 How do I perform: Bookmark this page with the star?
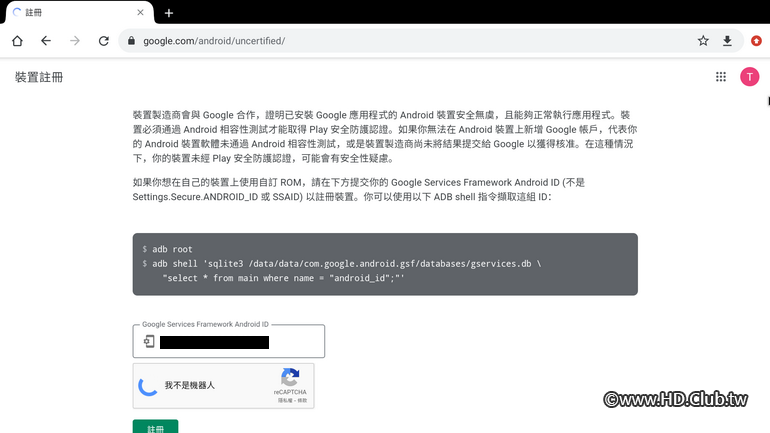(703, 41)
